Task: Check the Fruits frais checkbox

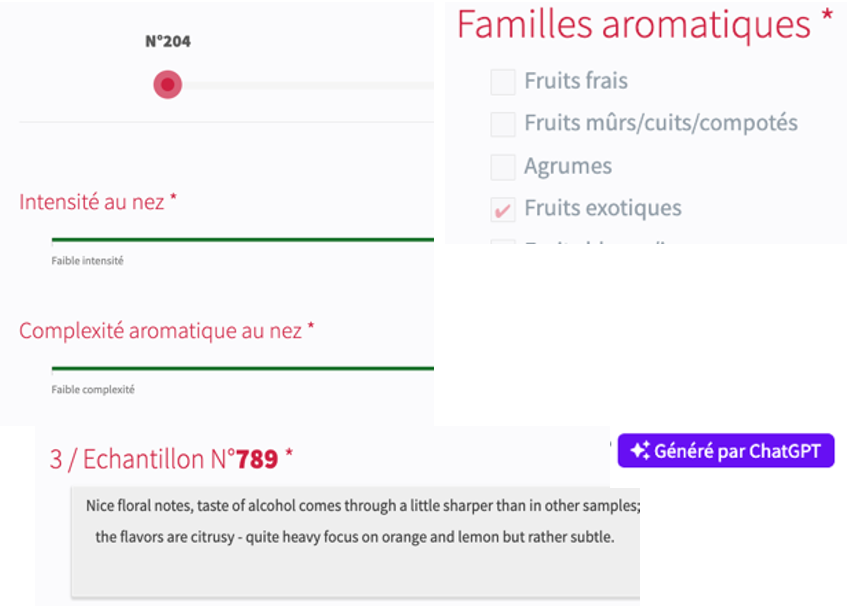Action: coord(503,82)
